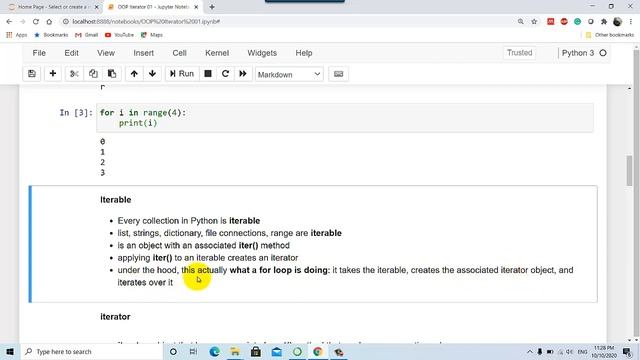This screenshot has width=640, height=360.
Task: Go to the browser home page
Action: click(49, 21)
